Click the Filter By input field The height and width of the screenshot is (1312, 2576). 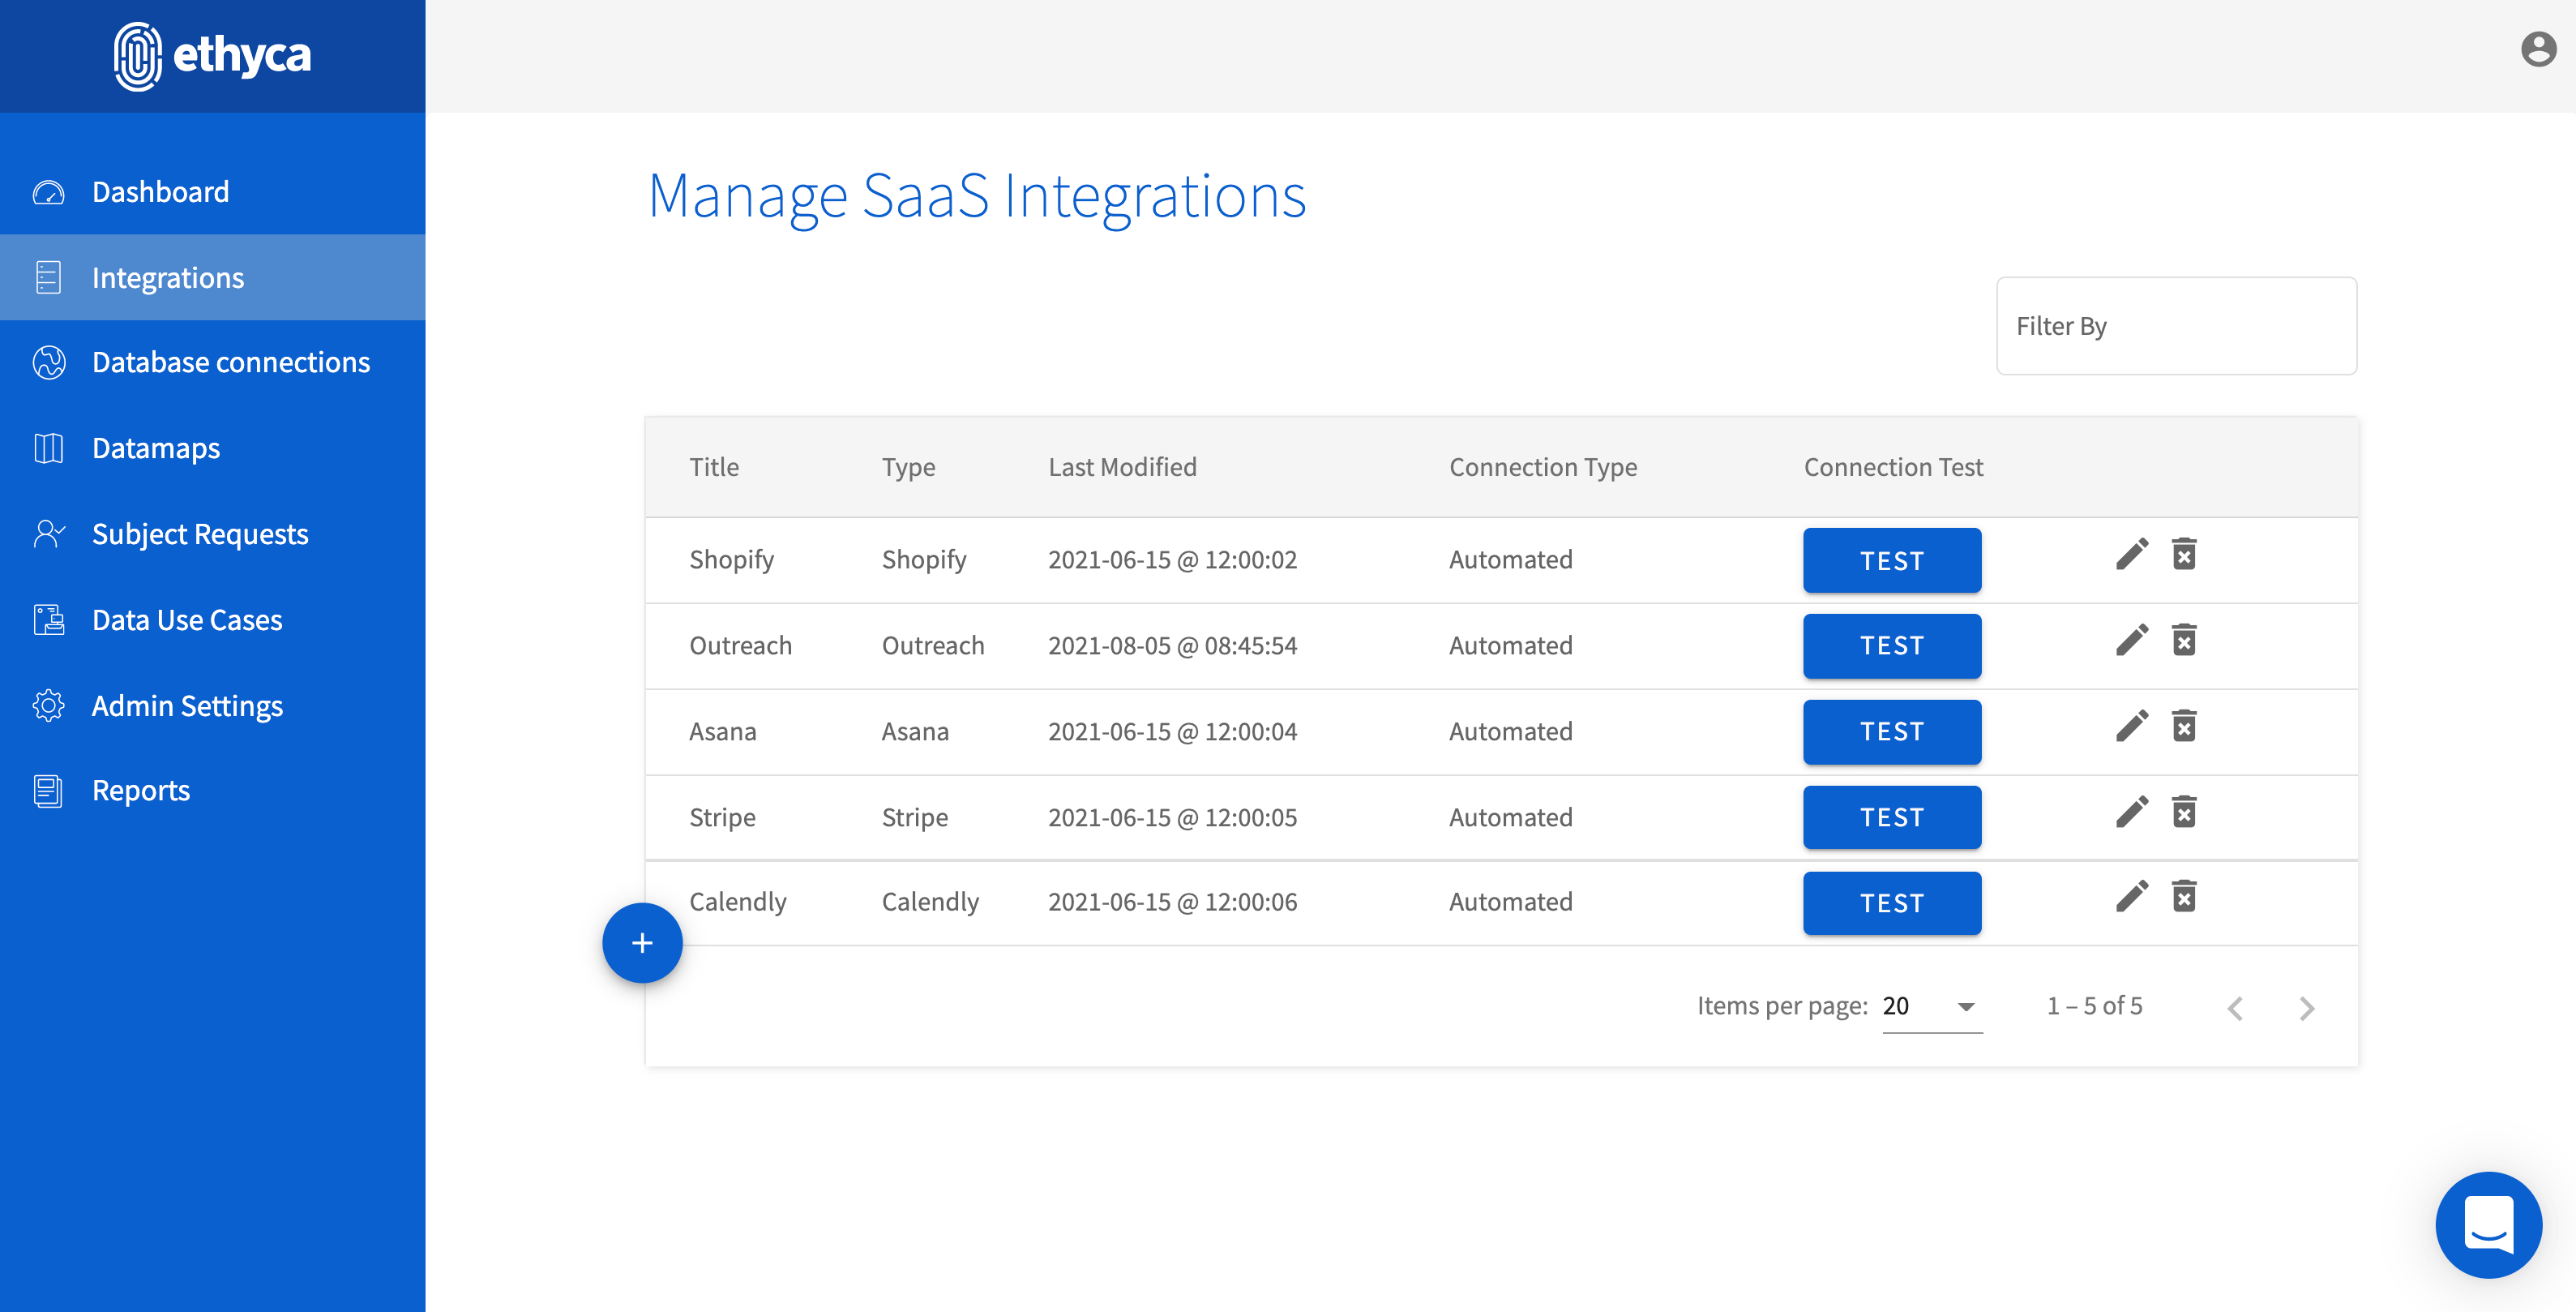pos(2176,326)
